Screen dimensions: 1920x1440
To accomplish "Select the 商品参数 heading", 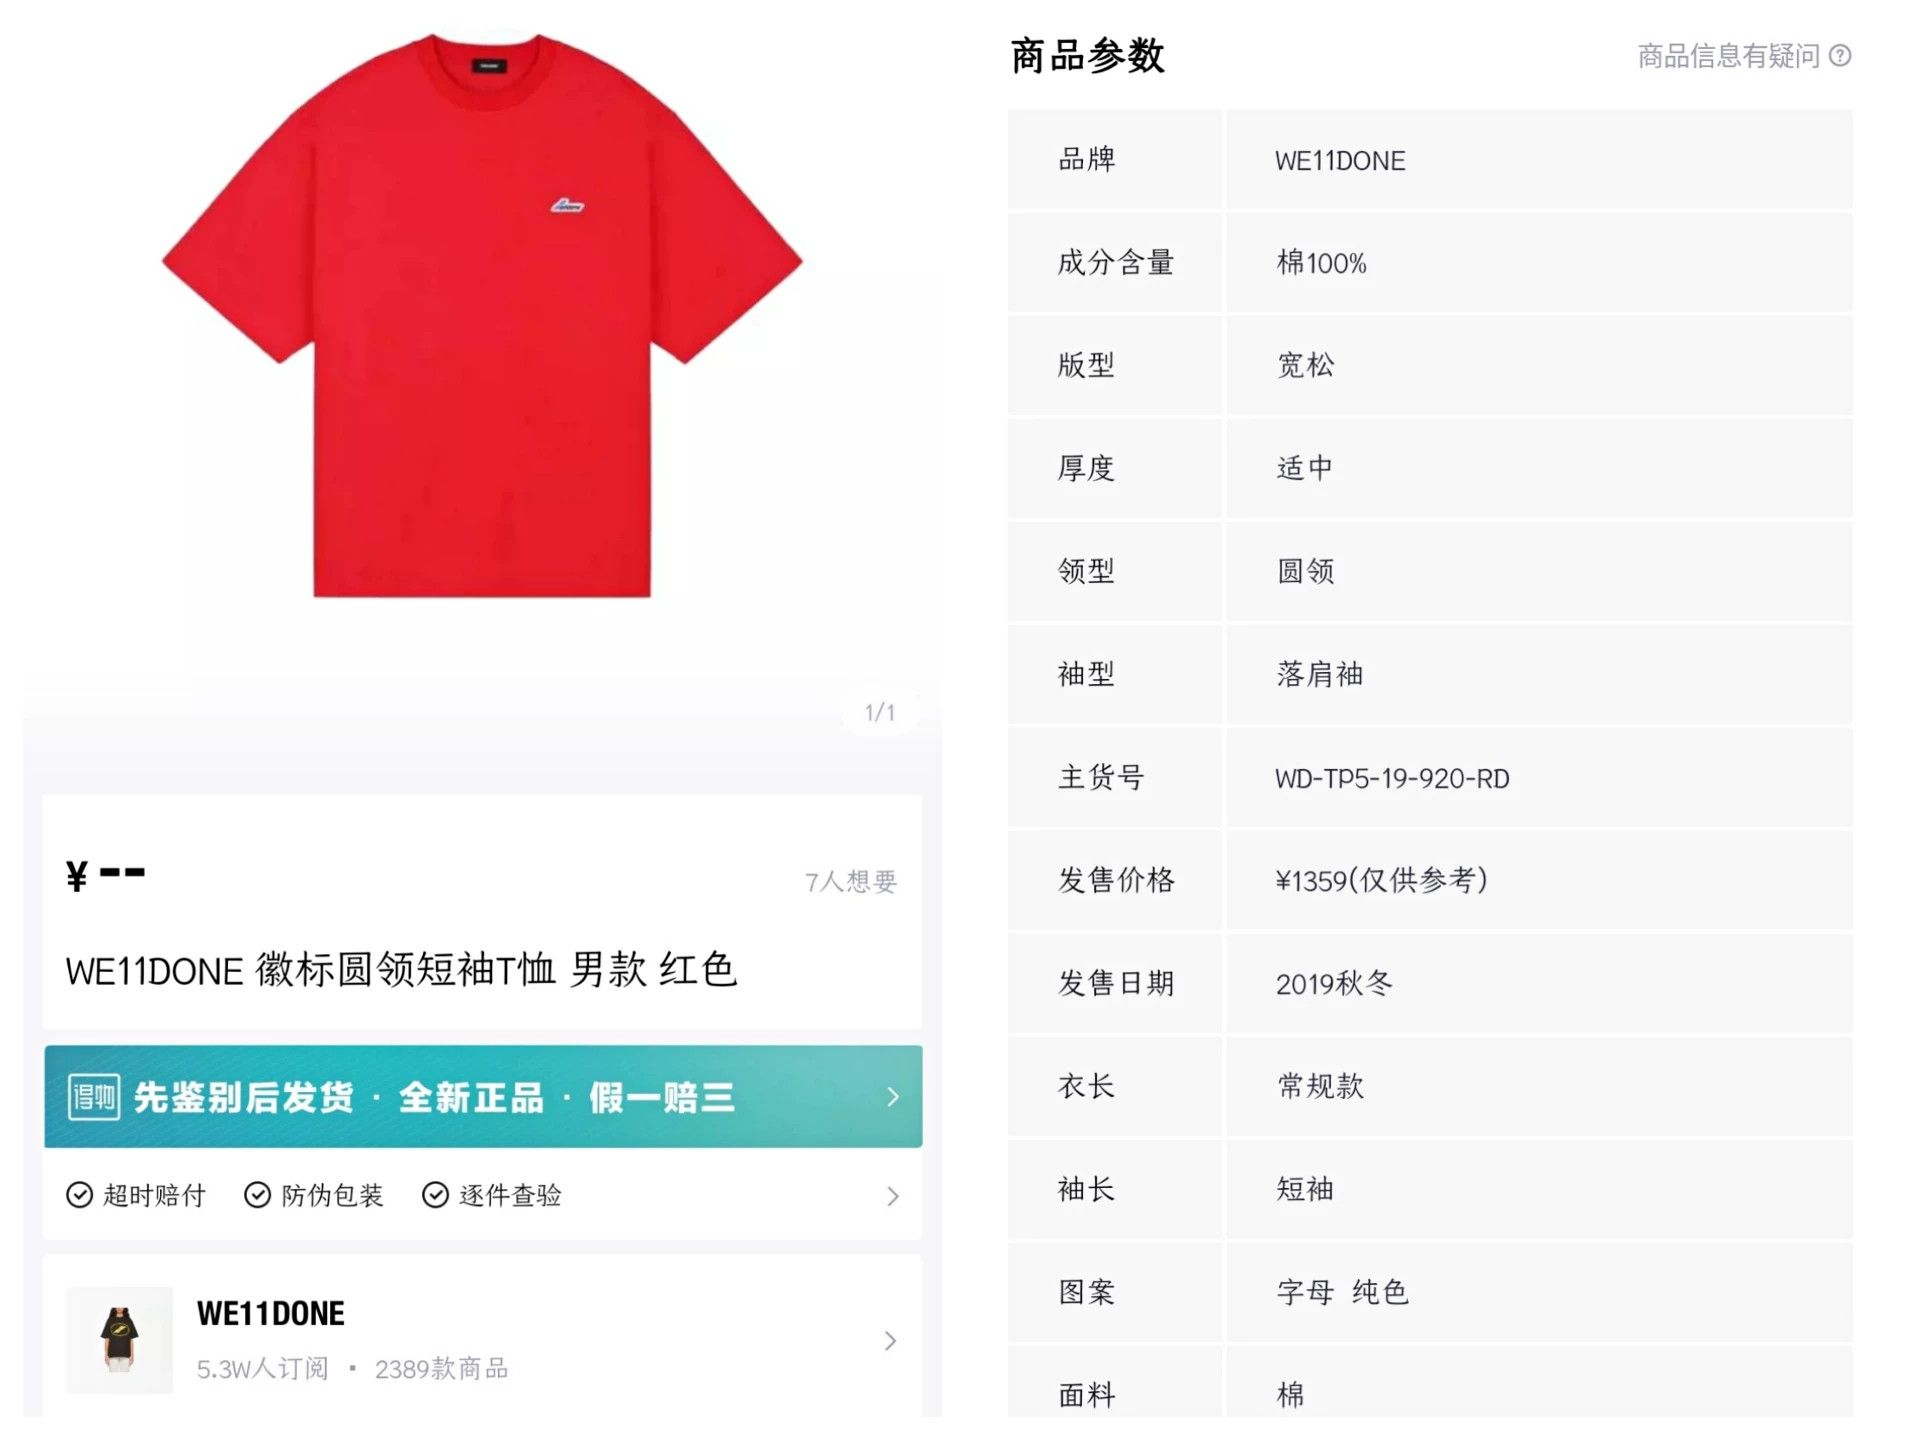I will click(x=1088, y=56).
